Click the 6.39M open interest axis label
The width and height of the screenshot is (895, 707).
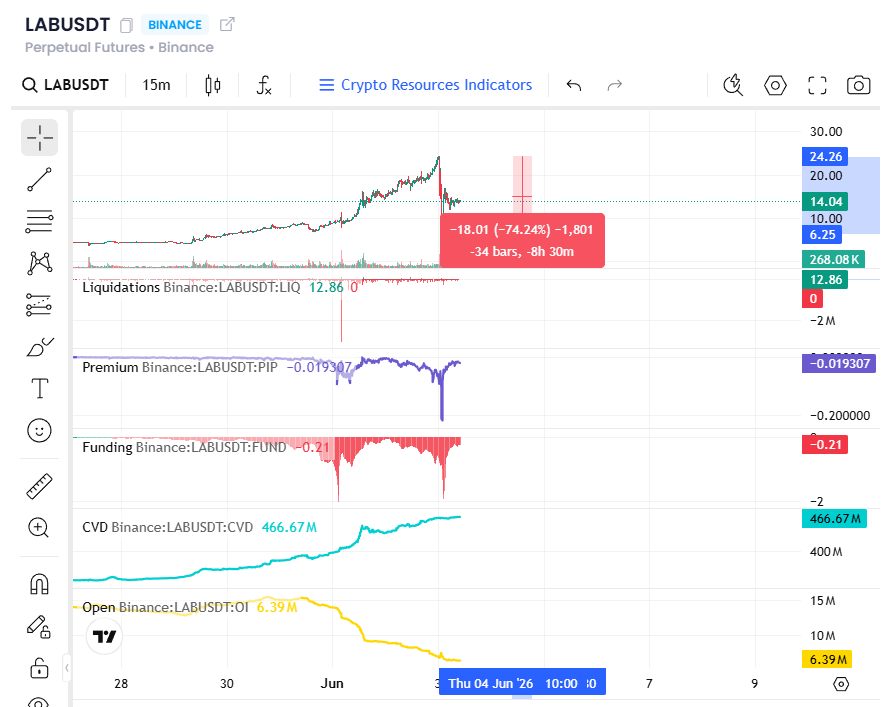827,659
